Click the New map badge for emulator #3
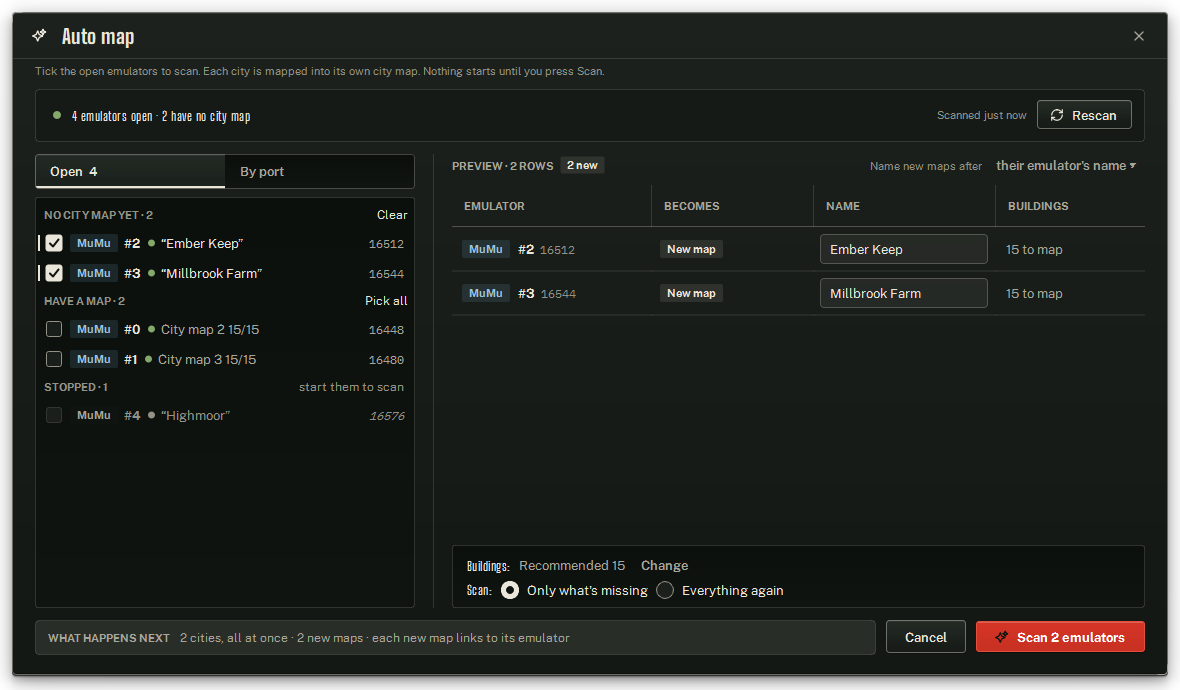Screen dimensions: 1180x690 click(691, 293)
